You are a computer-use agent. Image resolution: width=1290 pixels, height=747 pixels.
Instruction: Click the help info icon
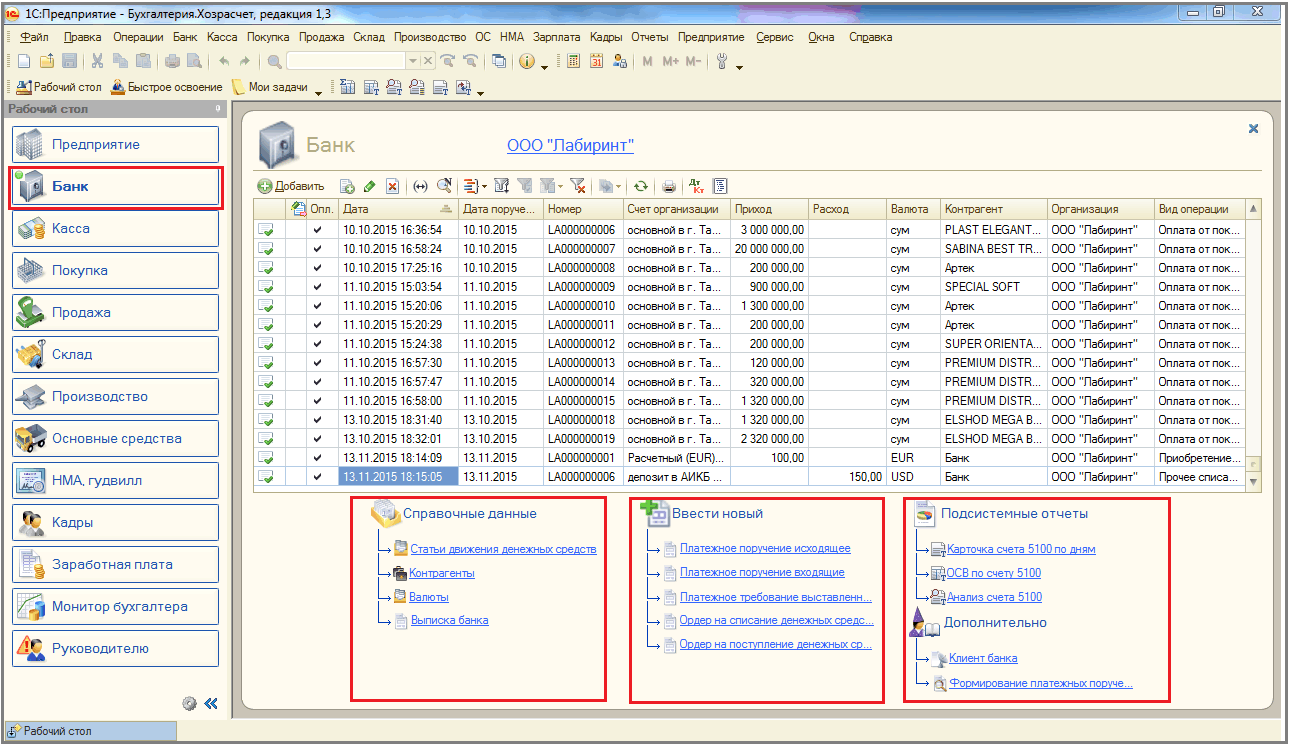click(x=525, y=61)
